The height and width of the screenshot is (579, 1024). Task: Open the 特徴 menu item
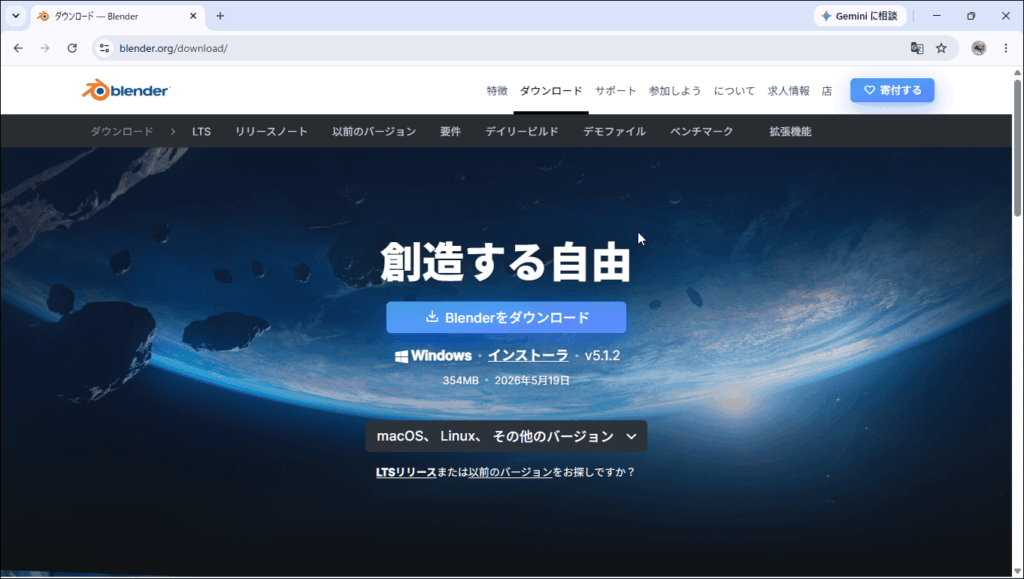[x=497, y=91]
